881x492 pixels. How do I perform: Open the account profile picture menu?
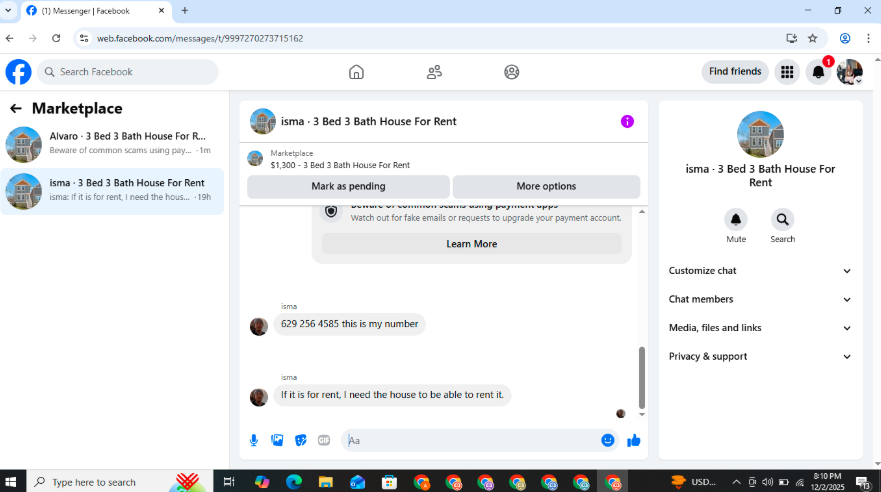[x=850, y=72]
